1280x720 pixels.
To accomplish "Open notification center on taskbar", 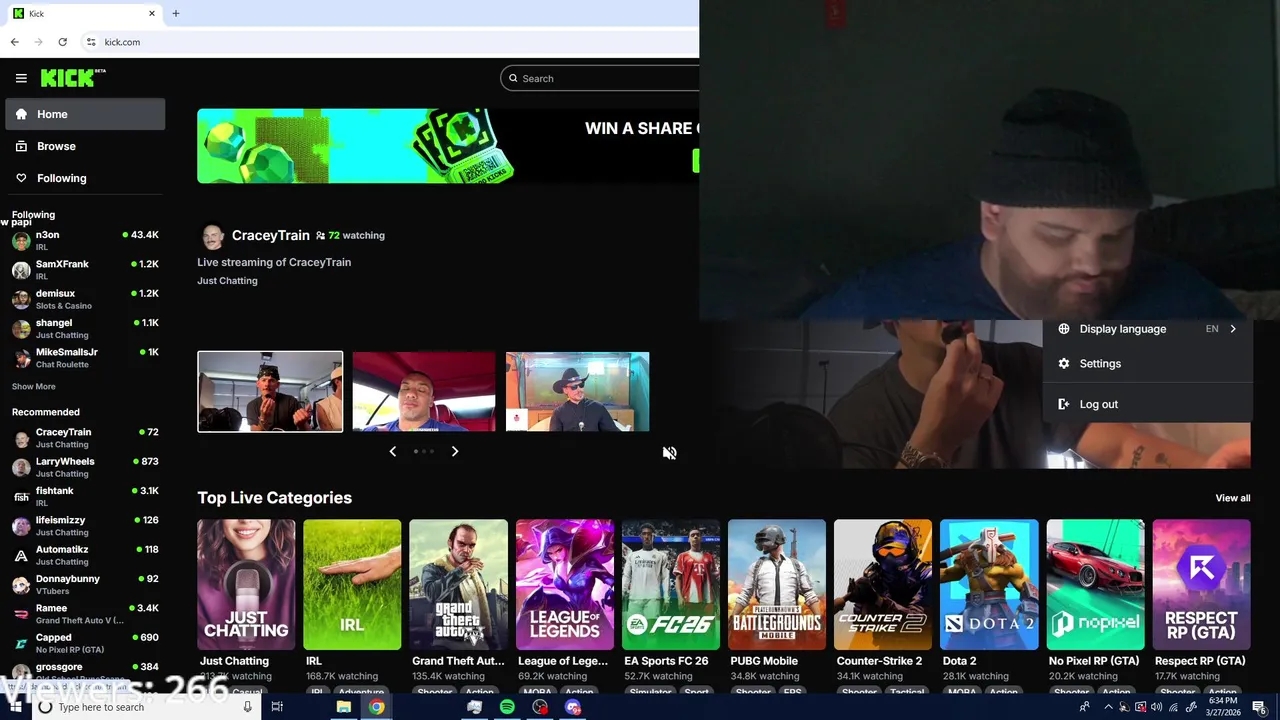I will point(1259,707).
